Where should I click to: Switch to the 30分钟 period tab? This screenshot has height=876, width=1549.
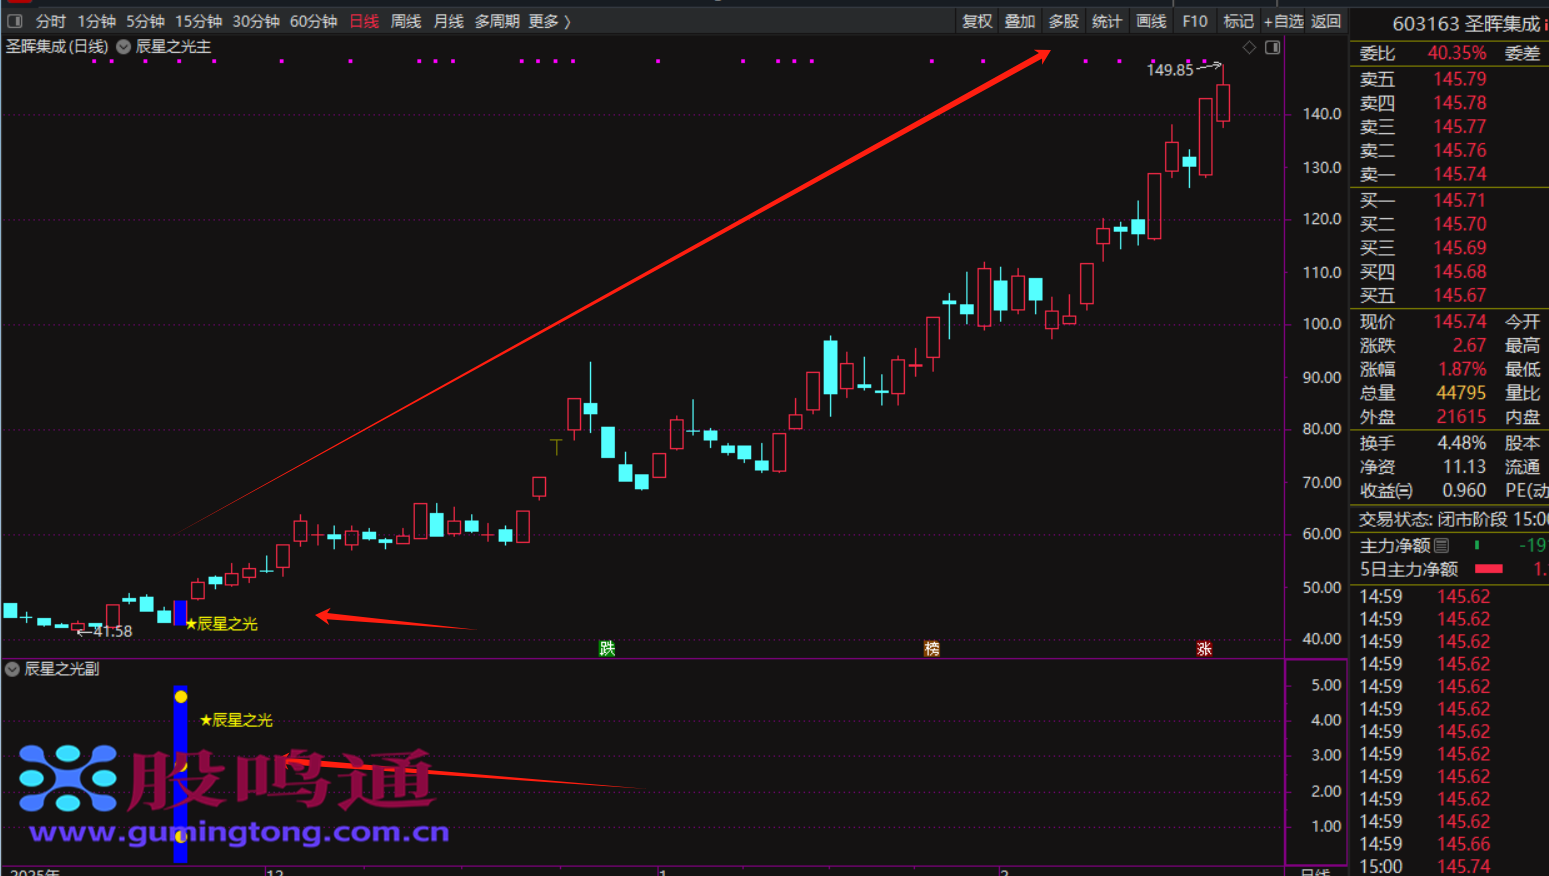pyautogui.click(x=256, y=21)
